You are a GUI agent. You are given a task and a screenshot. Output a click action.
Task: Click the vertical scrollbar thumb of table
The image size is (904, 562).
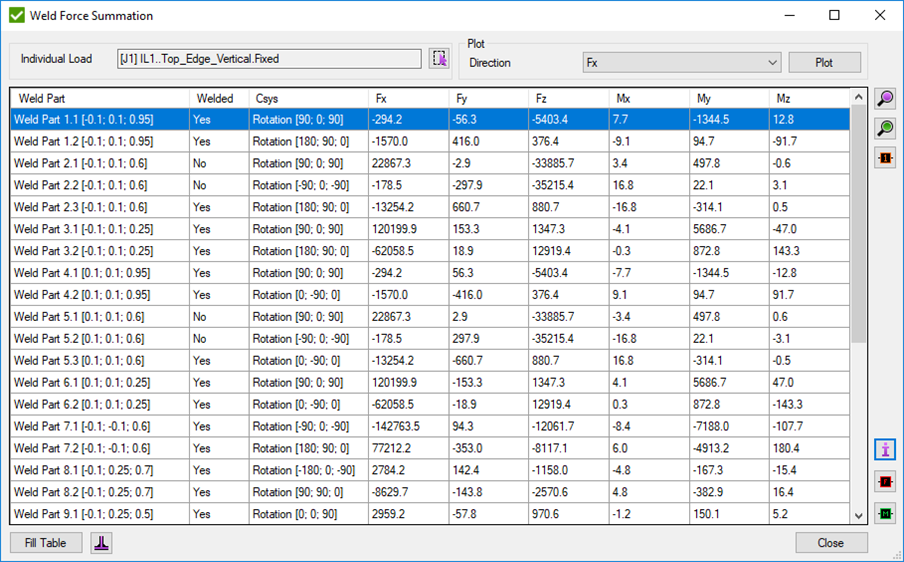858,224
